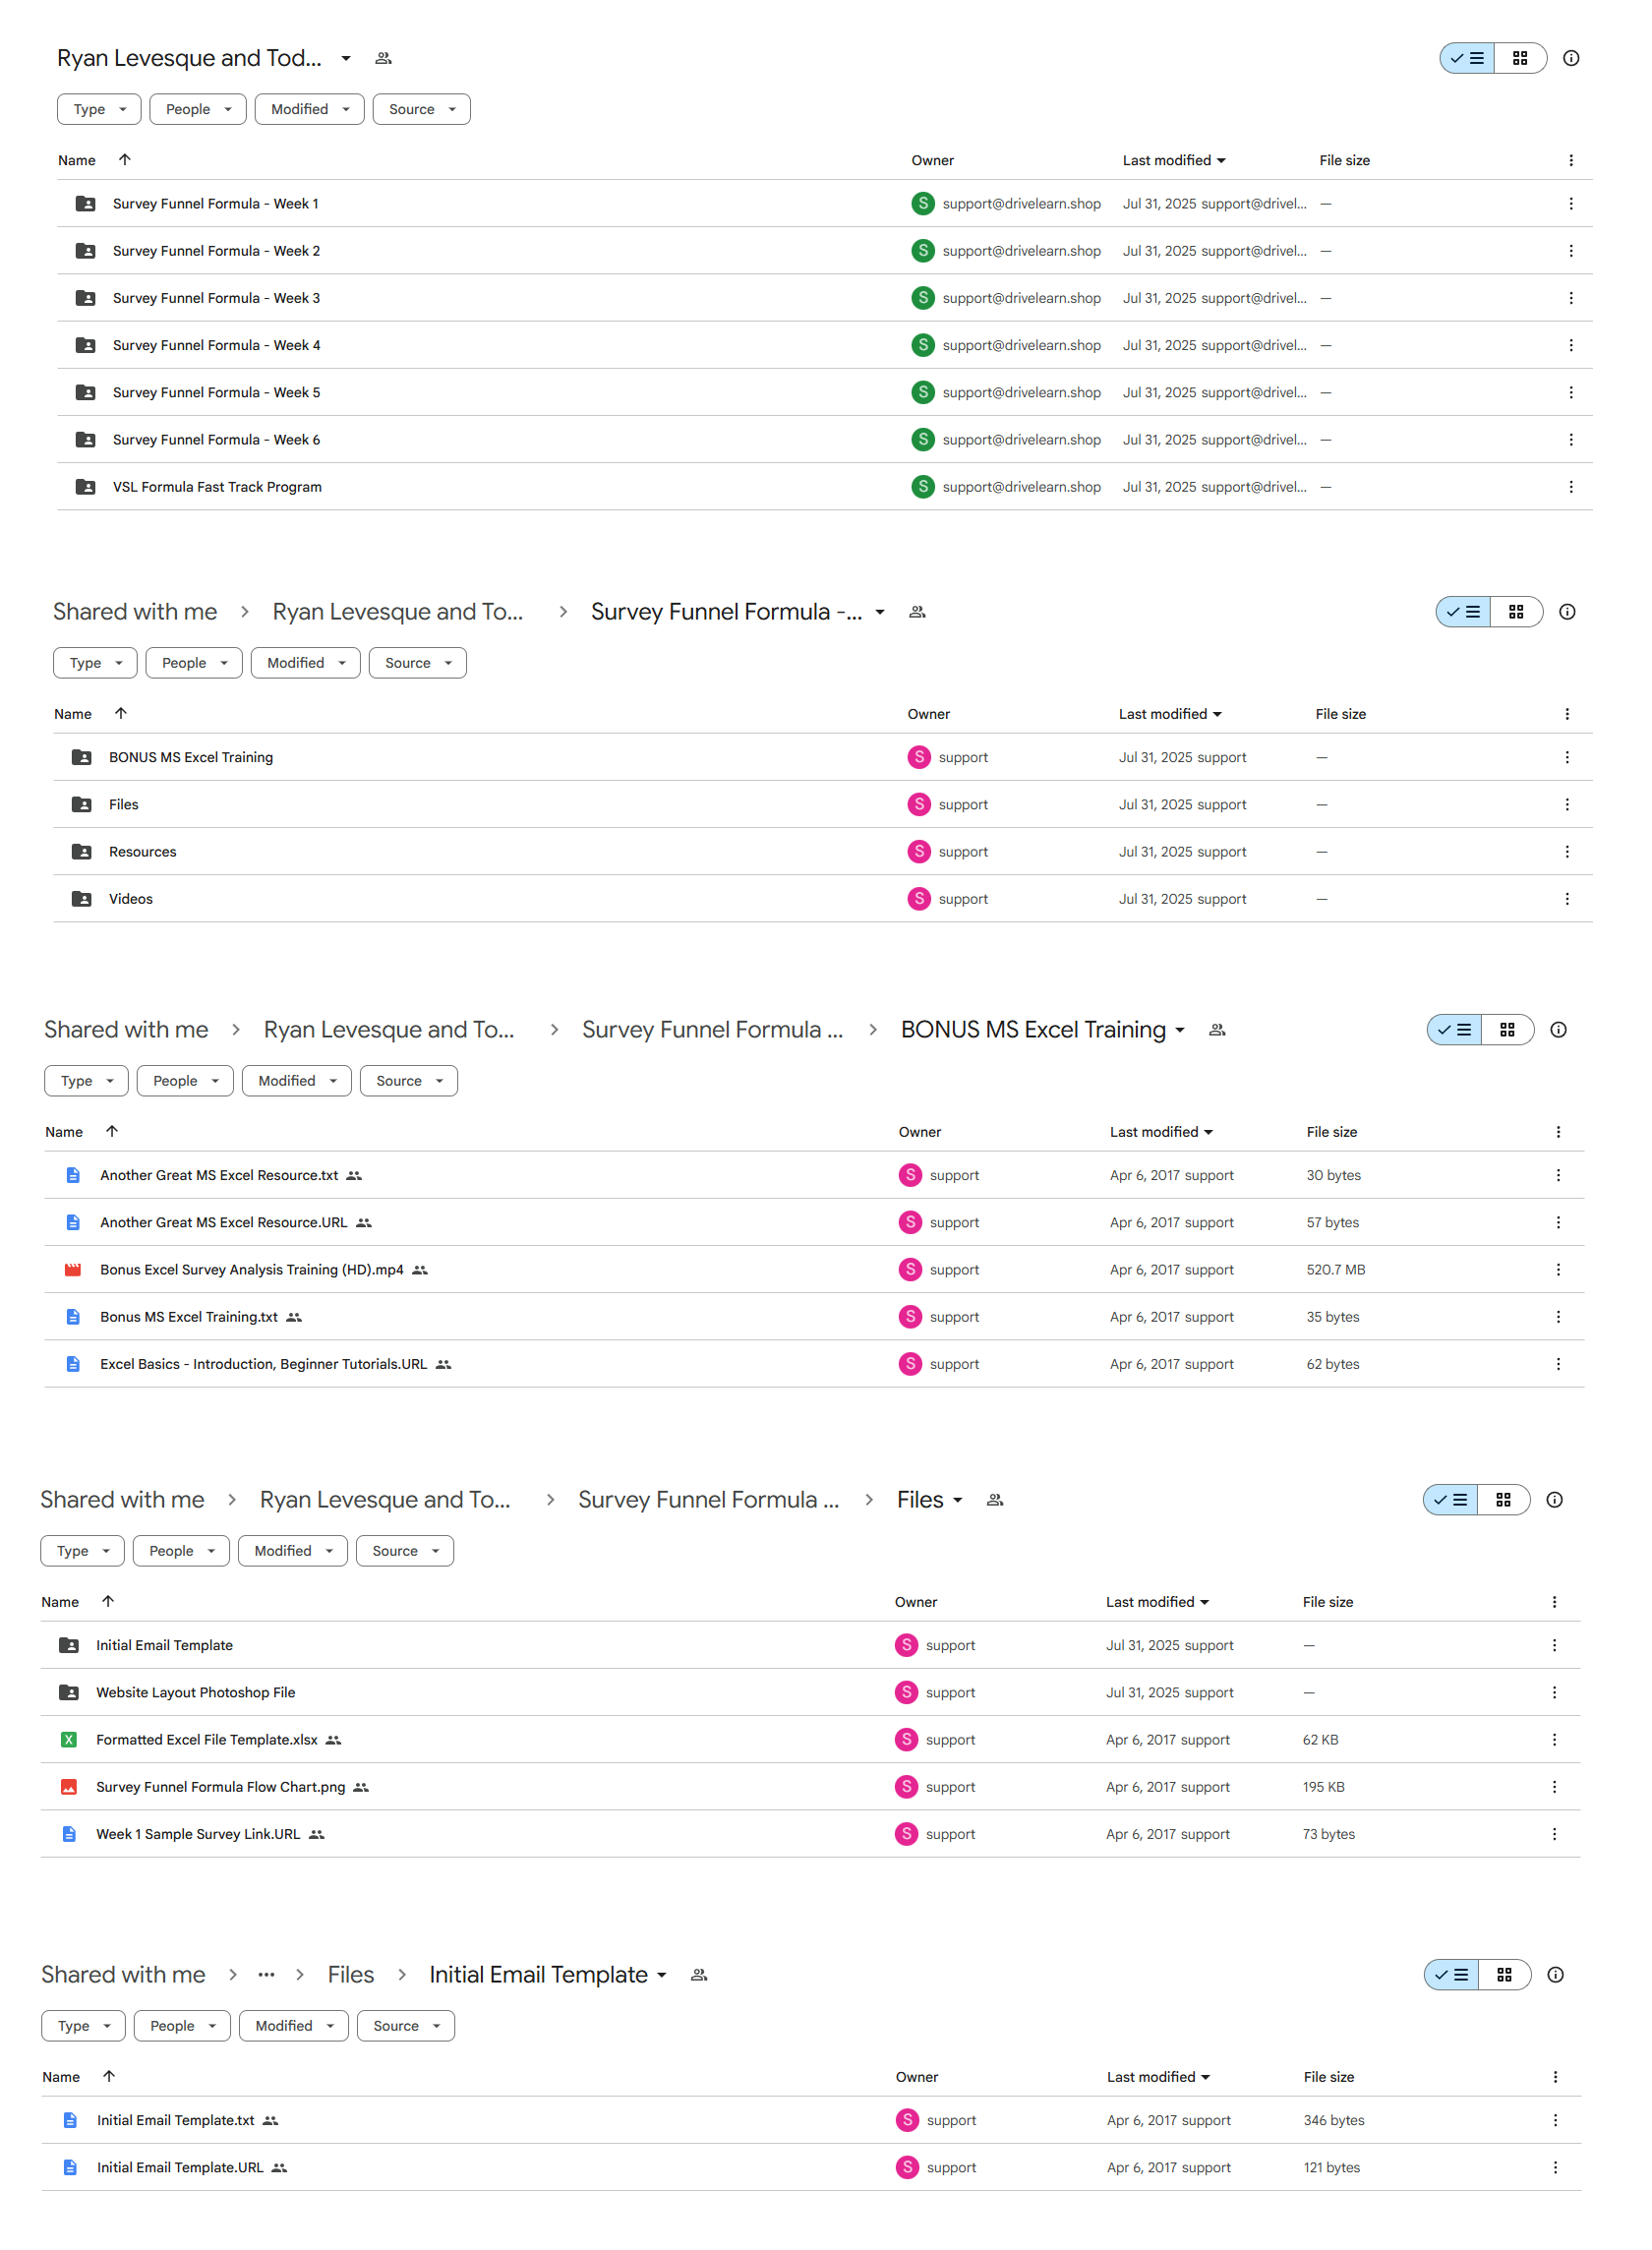Toggle Name sort direction arrow in Survey Funnel list

pyautogui.click(x=120, y=713)
